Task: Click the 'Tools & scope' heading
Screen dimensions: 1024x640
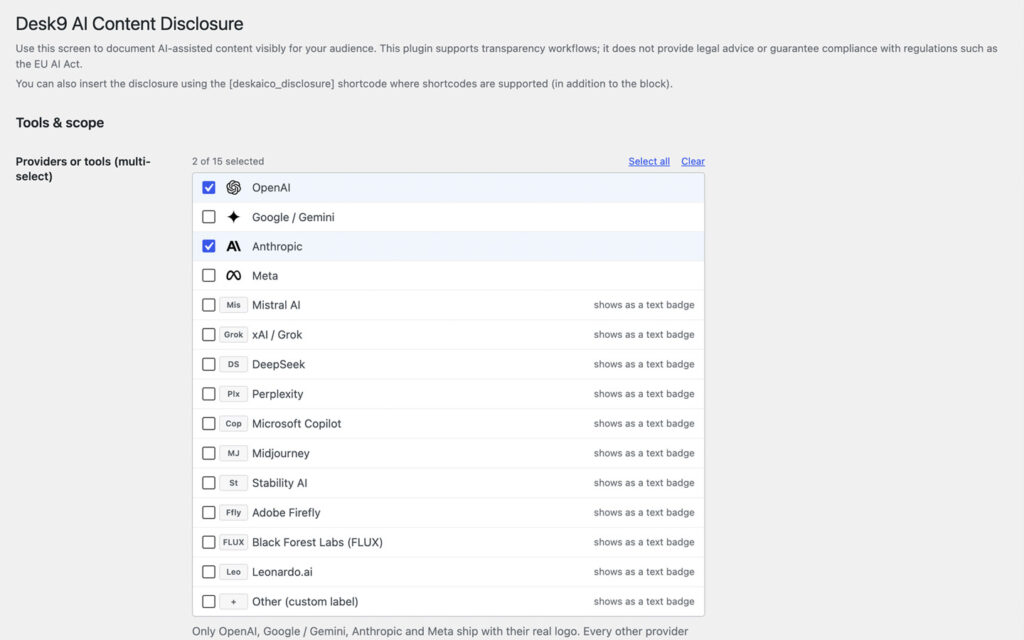Action: [x=60, y=123]
